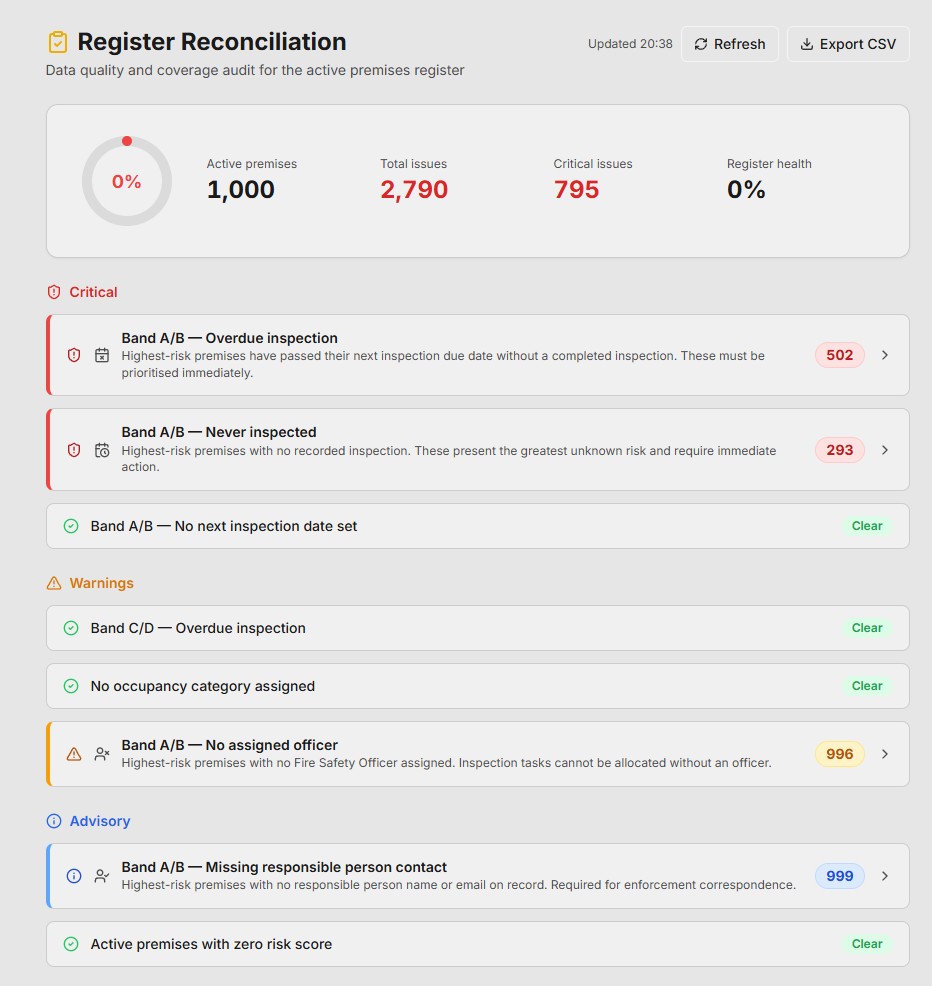Click check icon for No occupancy category assigned

coord(71,686)
